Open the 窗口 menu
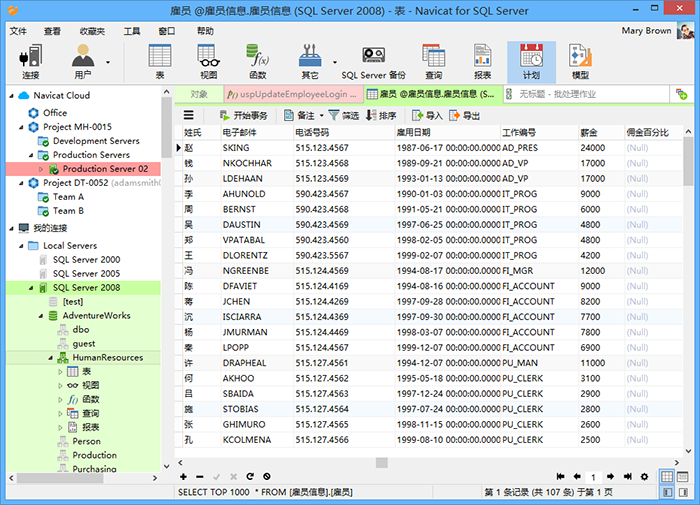The image size is (700, 505). (167, 31)
